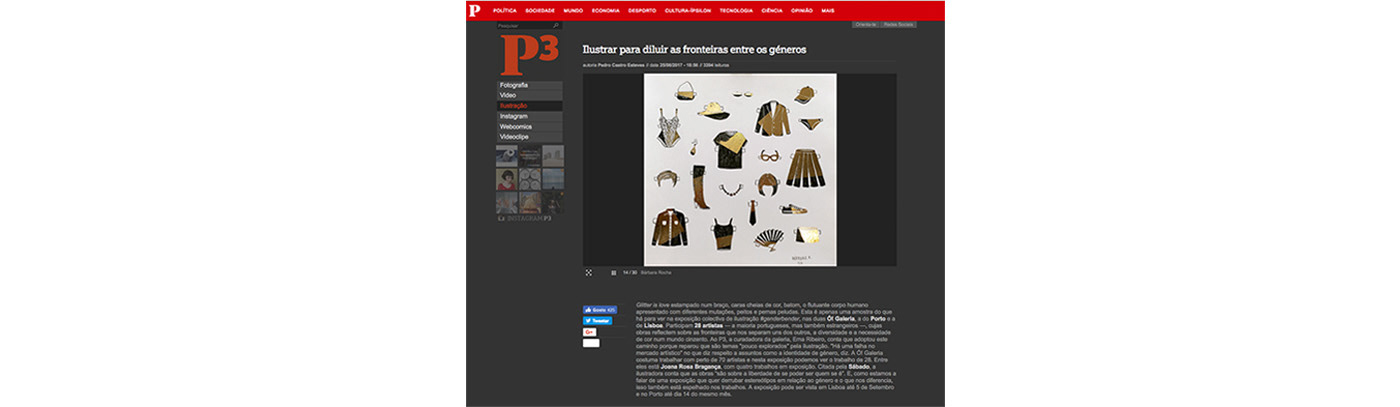Select Videoclipe in the sidebar
Screen dimensions: 1400x407
point(530,136)
